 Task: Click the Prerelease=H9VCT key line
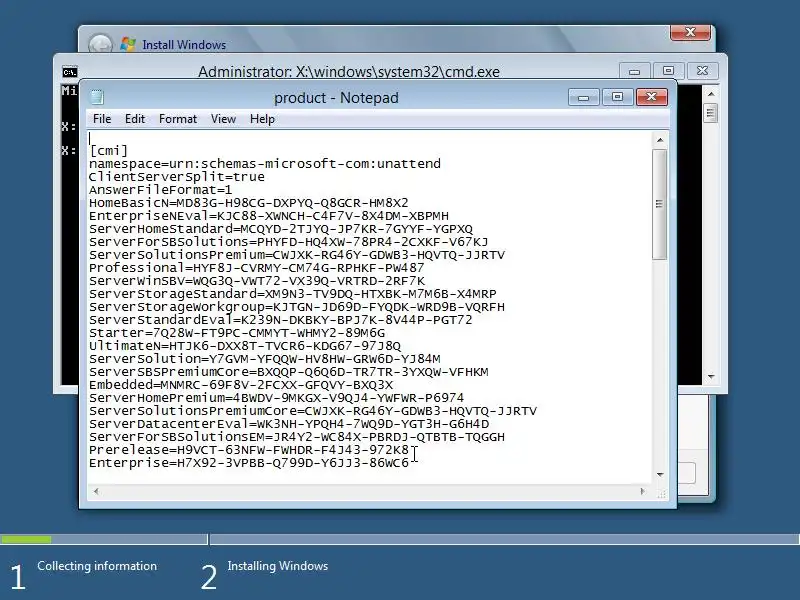pos(249,450)
